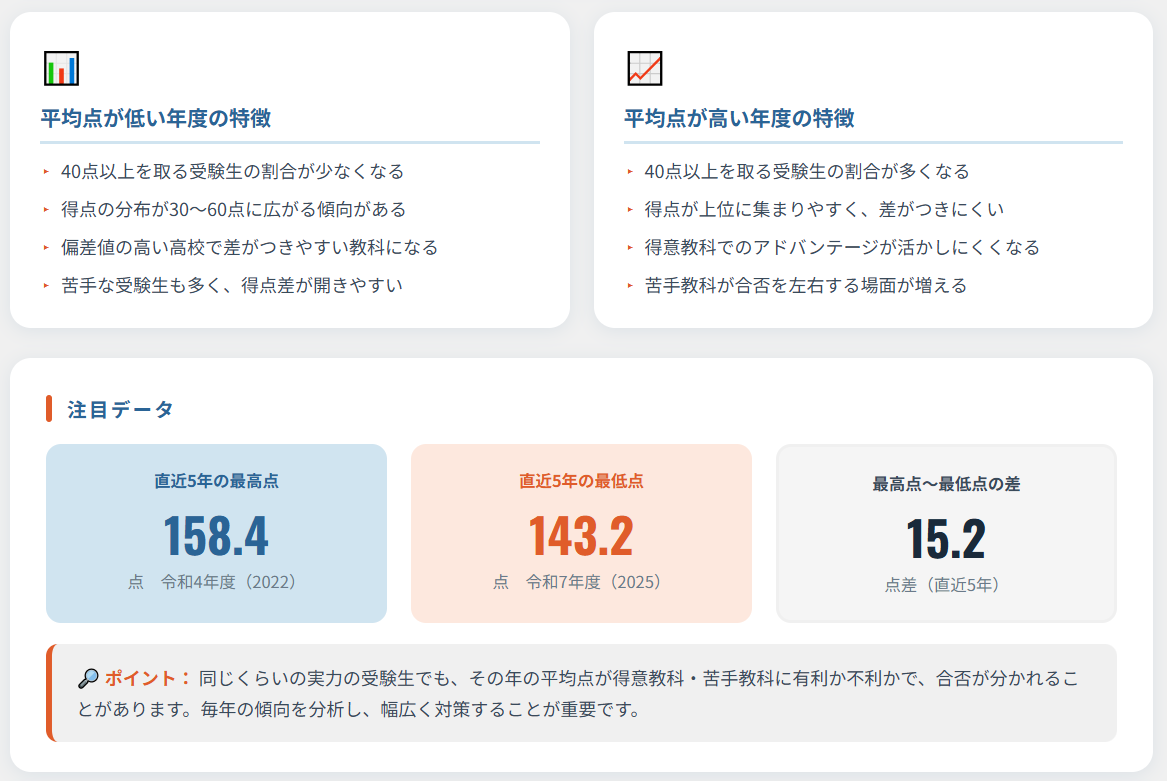This screenshot has width=1167, height=781.
Task: Click bullet 40点以上を取る受験生の割合が多くなる
Action: pyautogui.click(x=807, y=171)
